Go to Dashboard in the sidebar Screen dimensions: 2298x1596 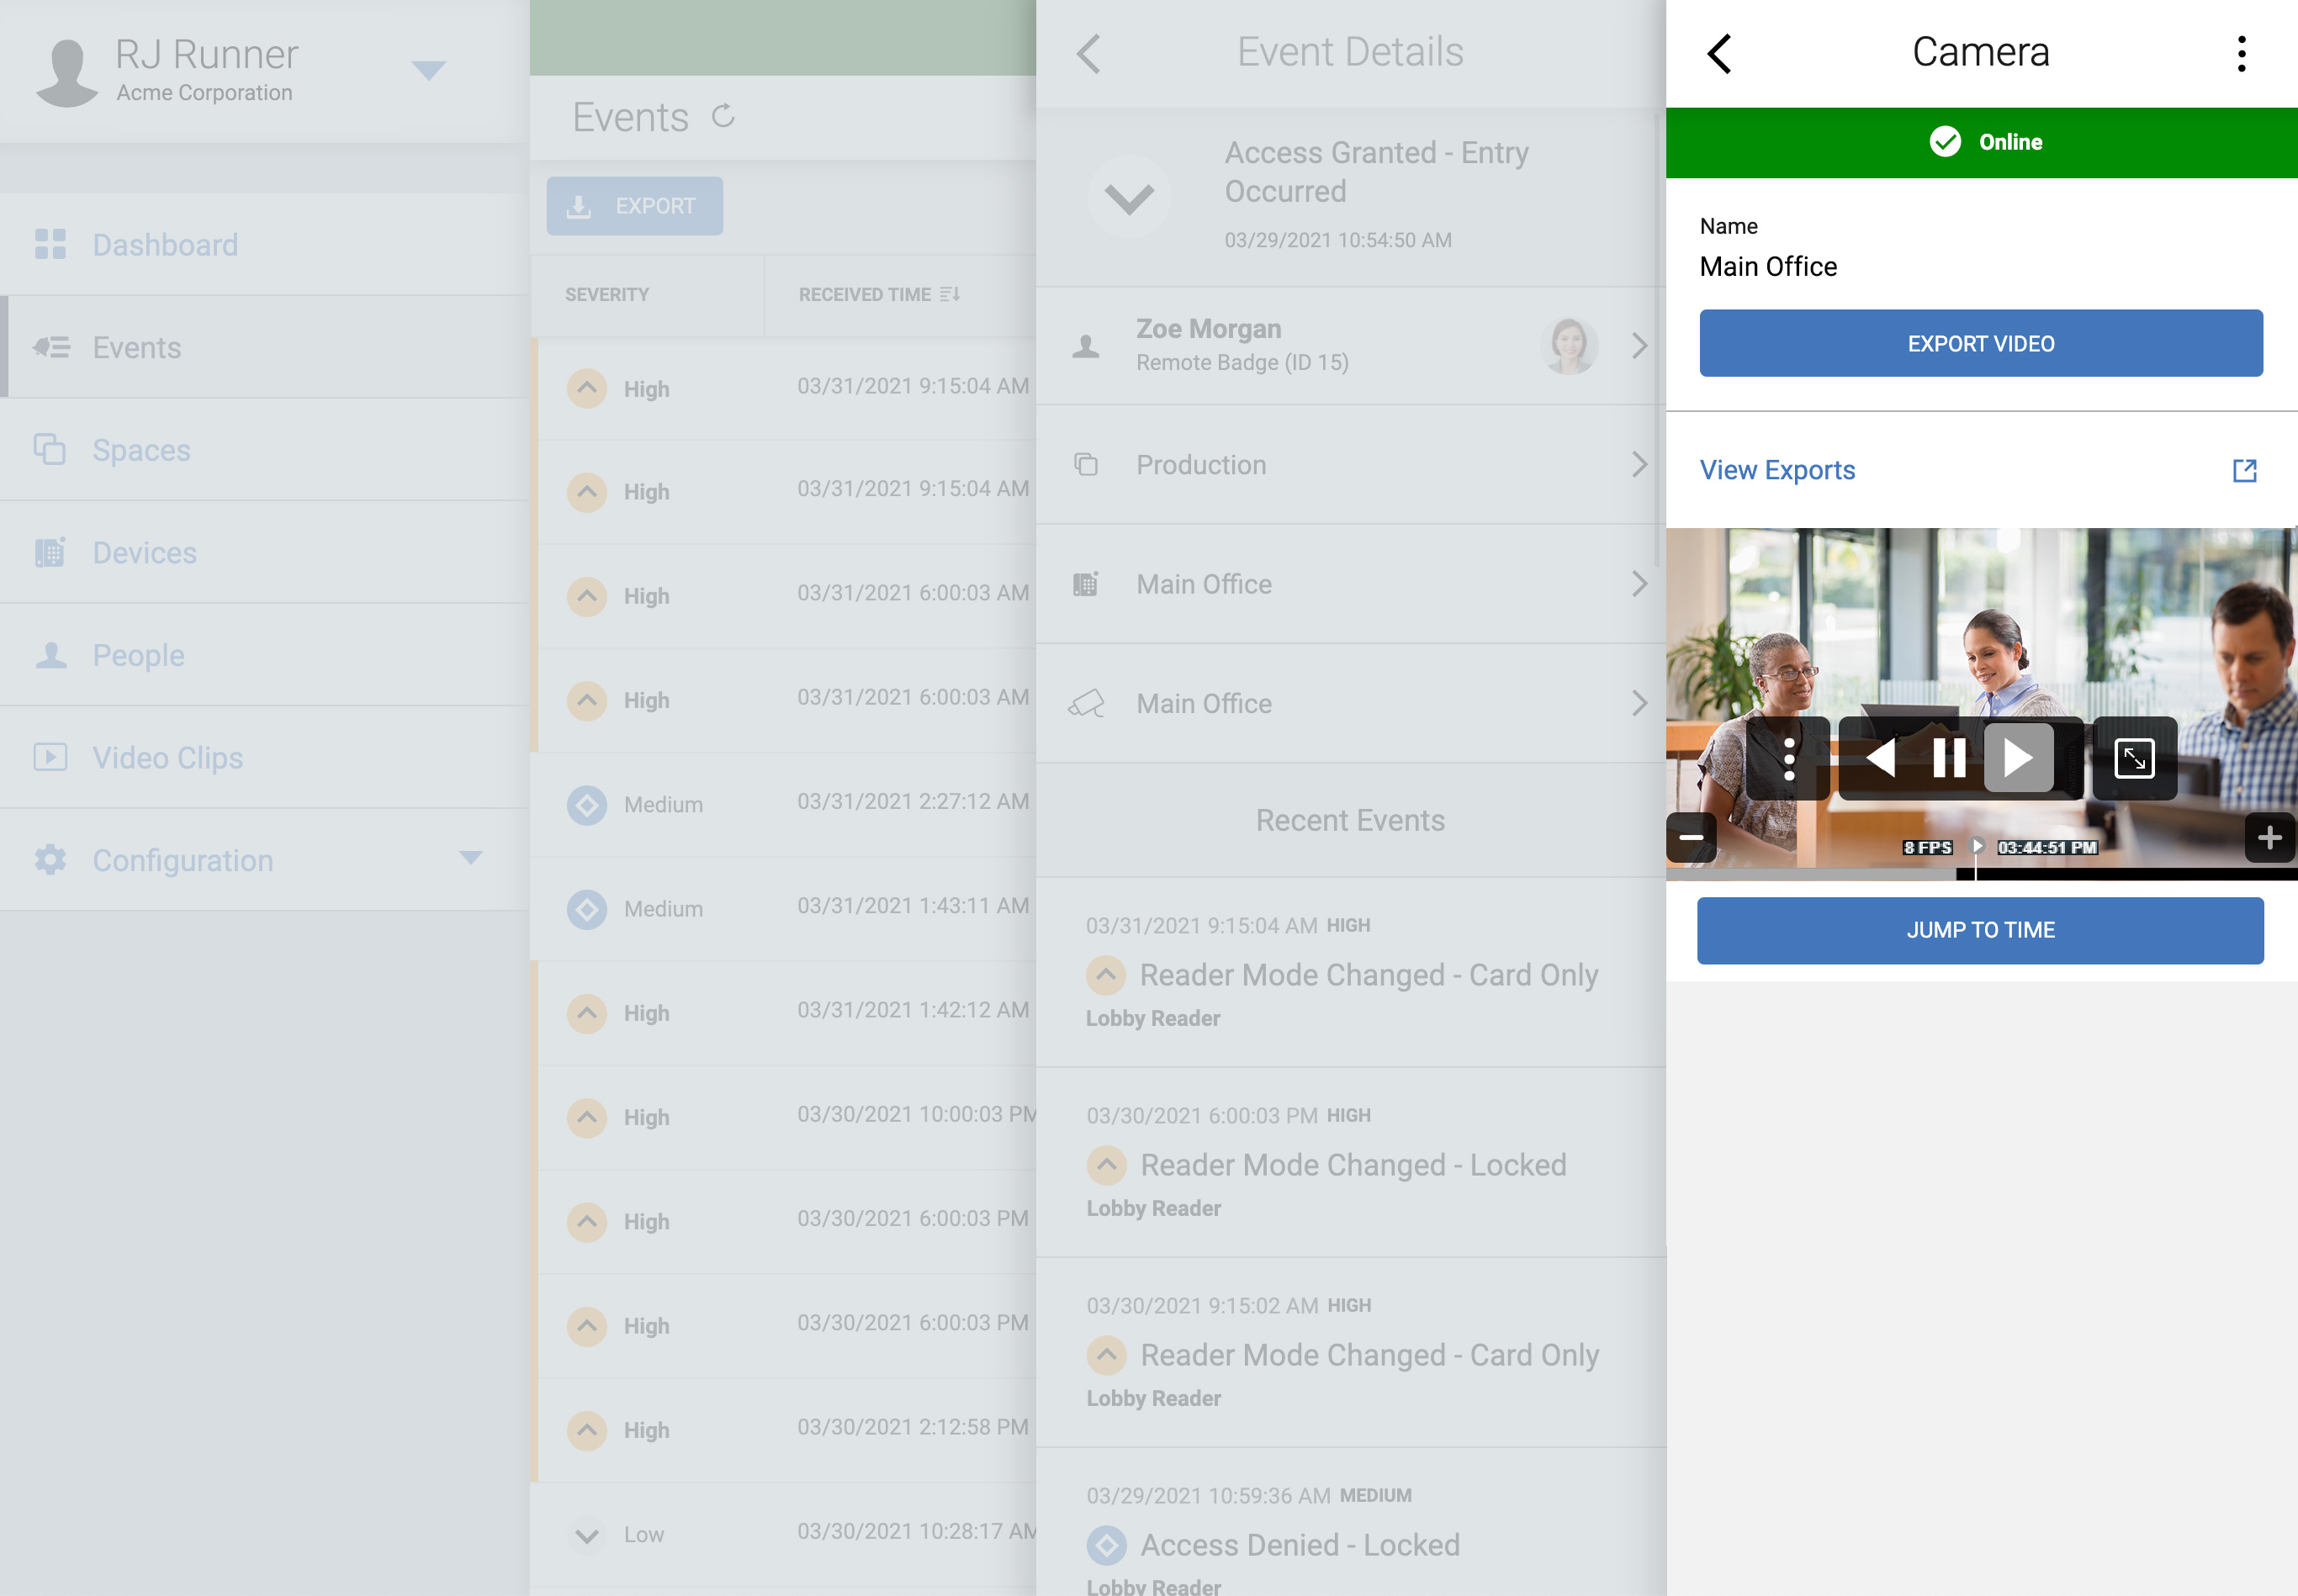coord(165,245)
